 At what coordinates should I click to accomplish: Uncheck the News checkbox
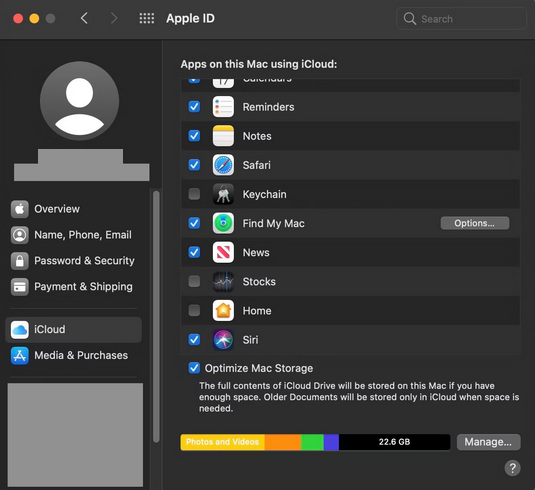point(194,252)
